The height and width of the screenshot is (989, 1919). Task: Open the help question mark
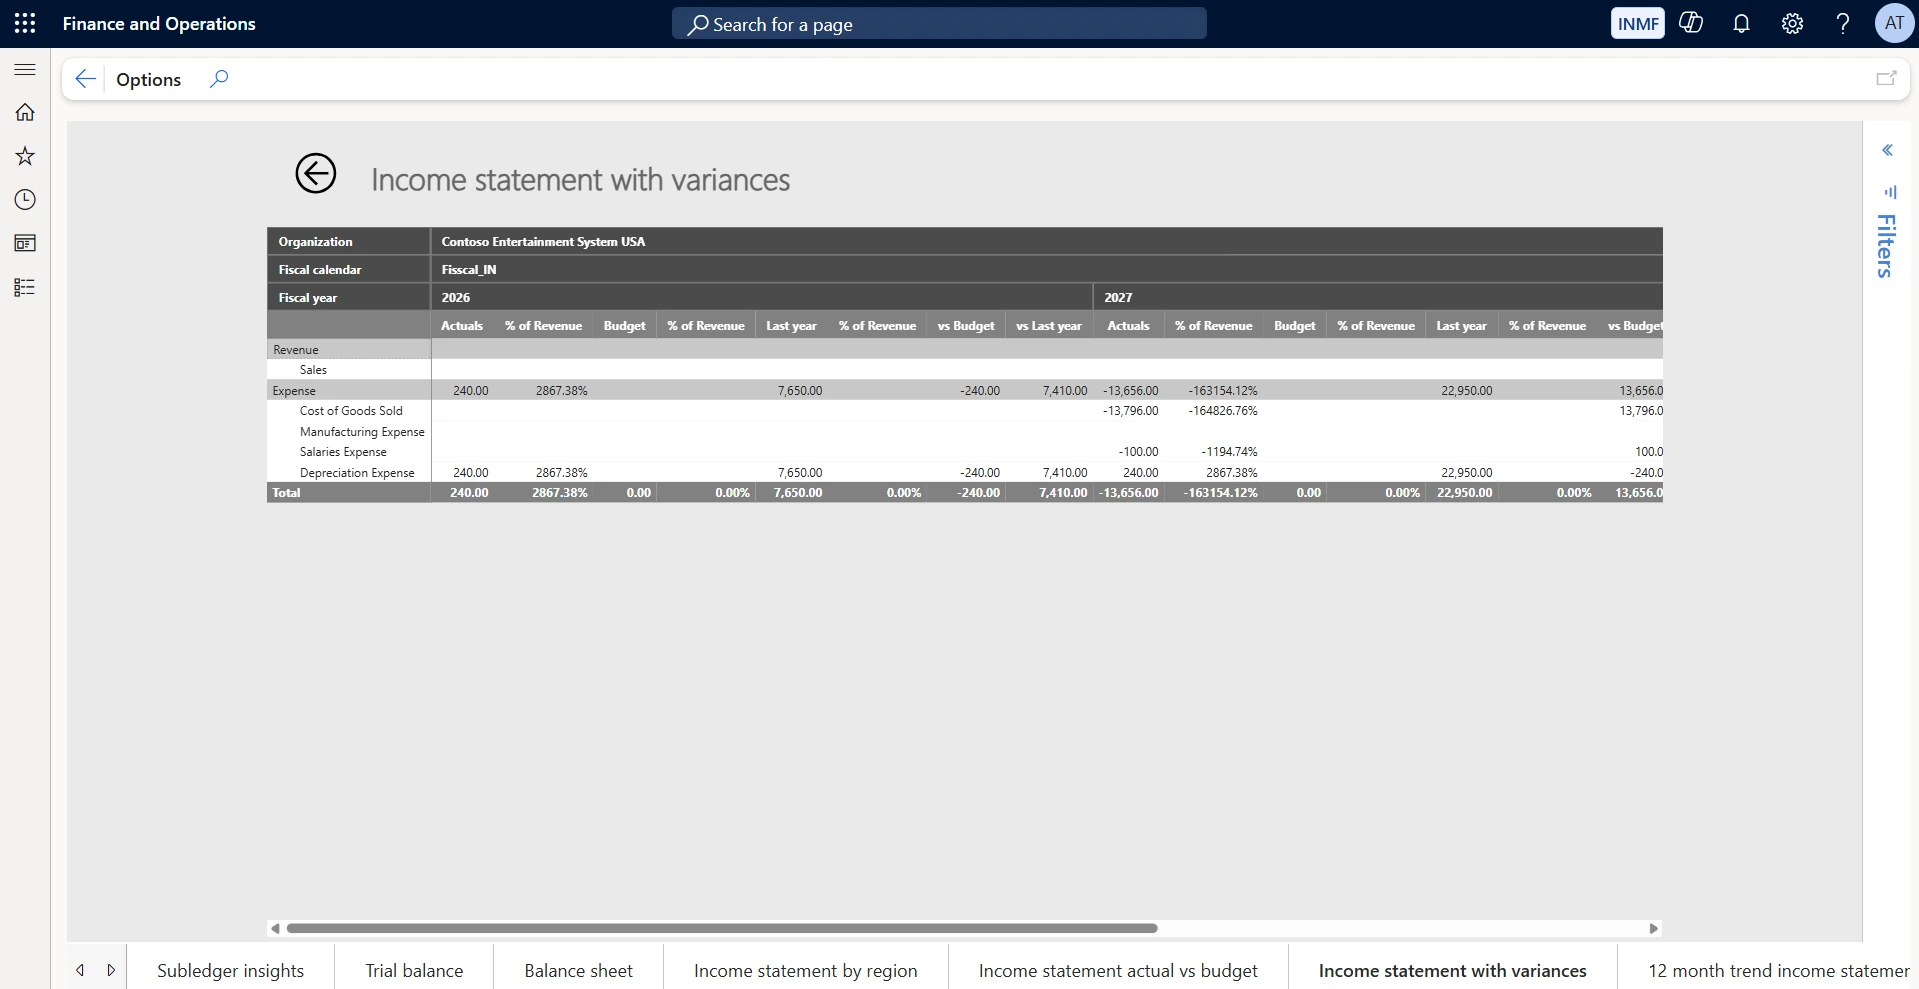(x=1842, y=23)
